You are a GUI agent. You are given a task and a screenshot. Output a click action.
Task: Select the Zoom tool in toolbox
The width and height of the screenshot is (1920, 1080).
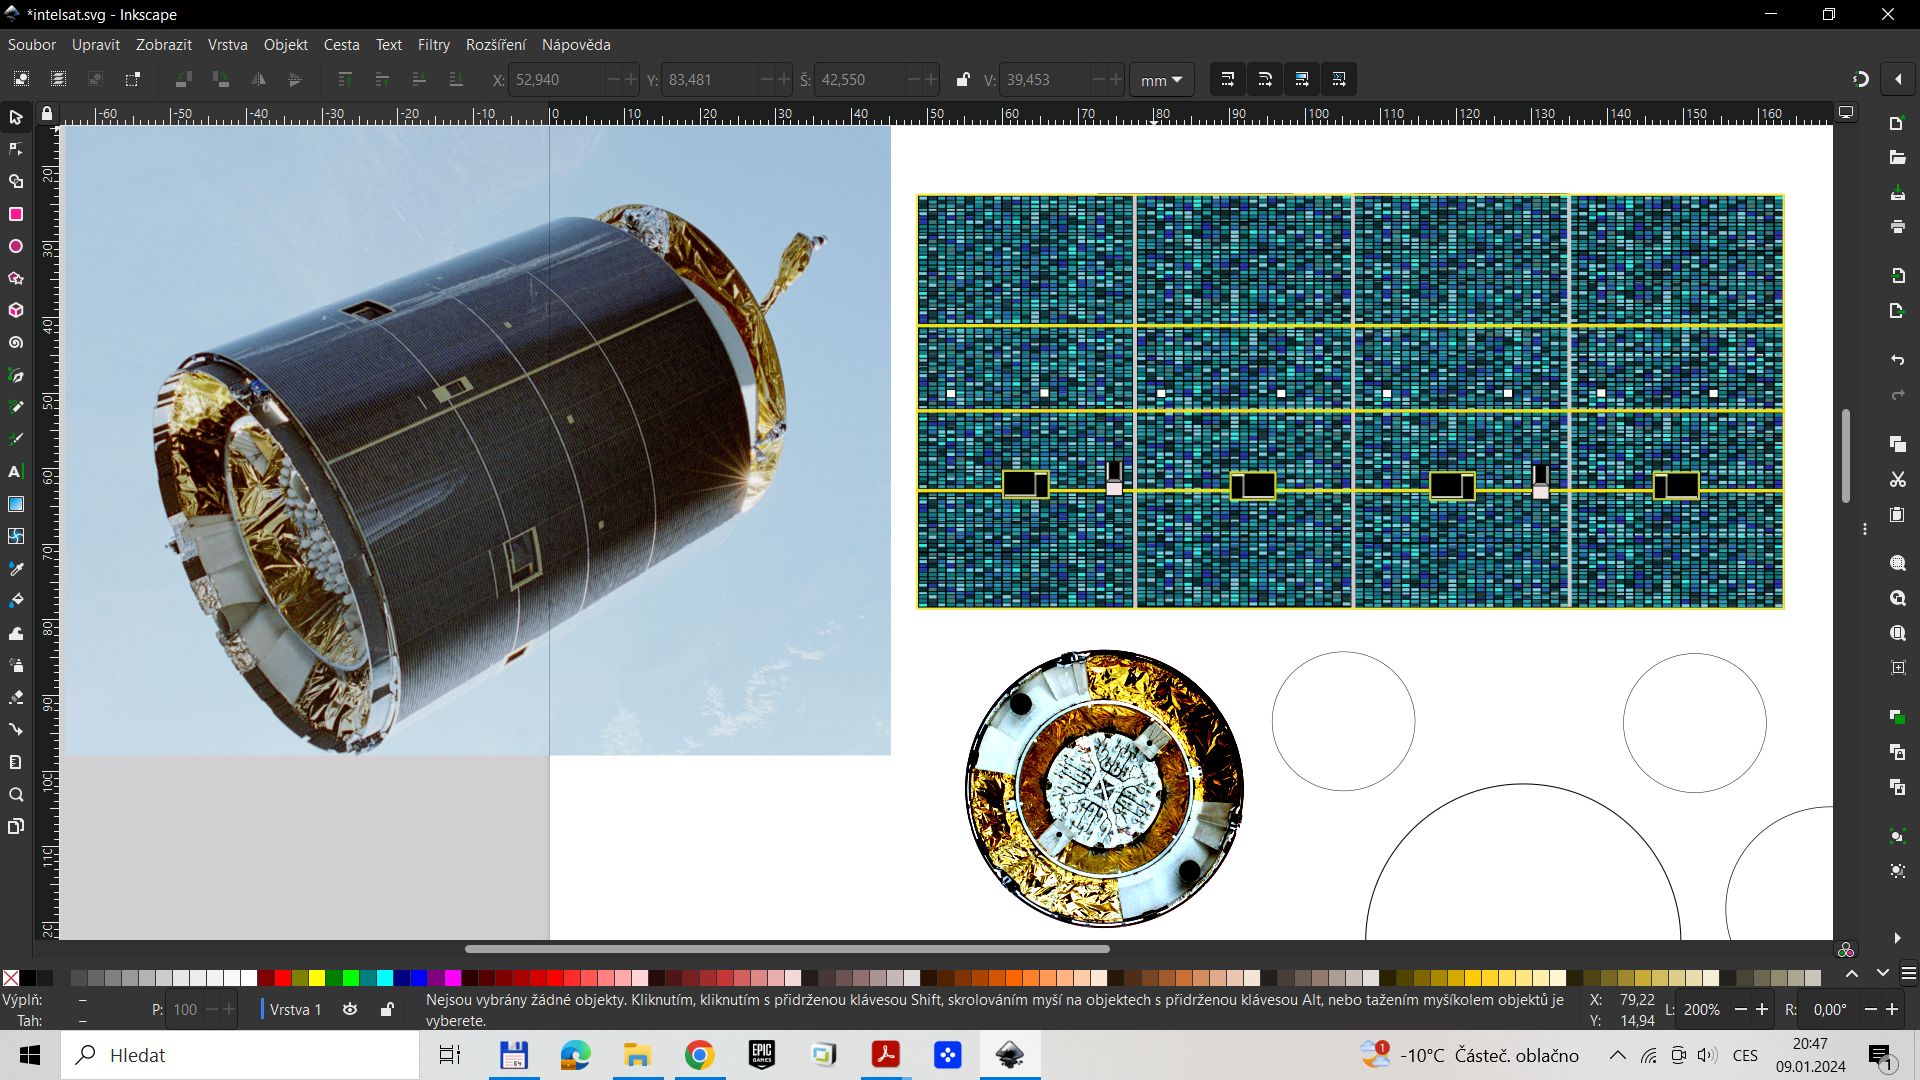[x=16, y=795]
